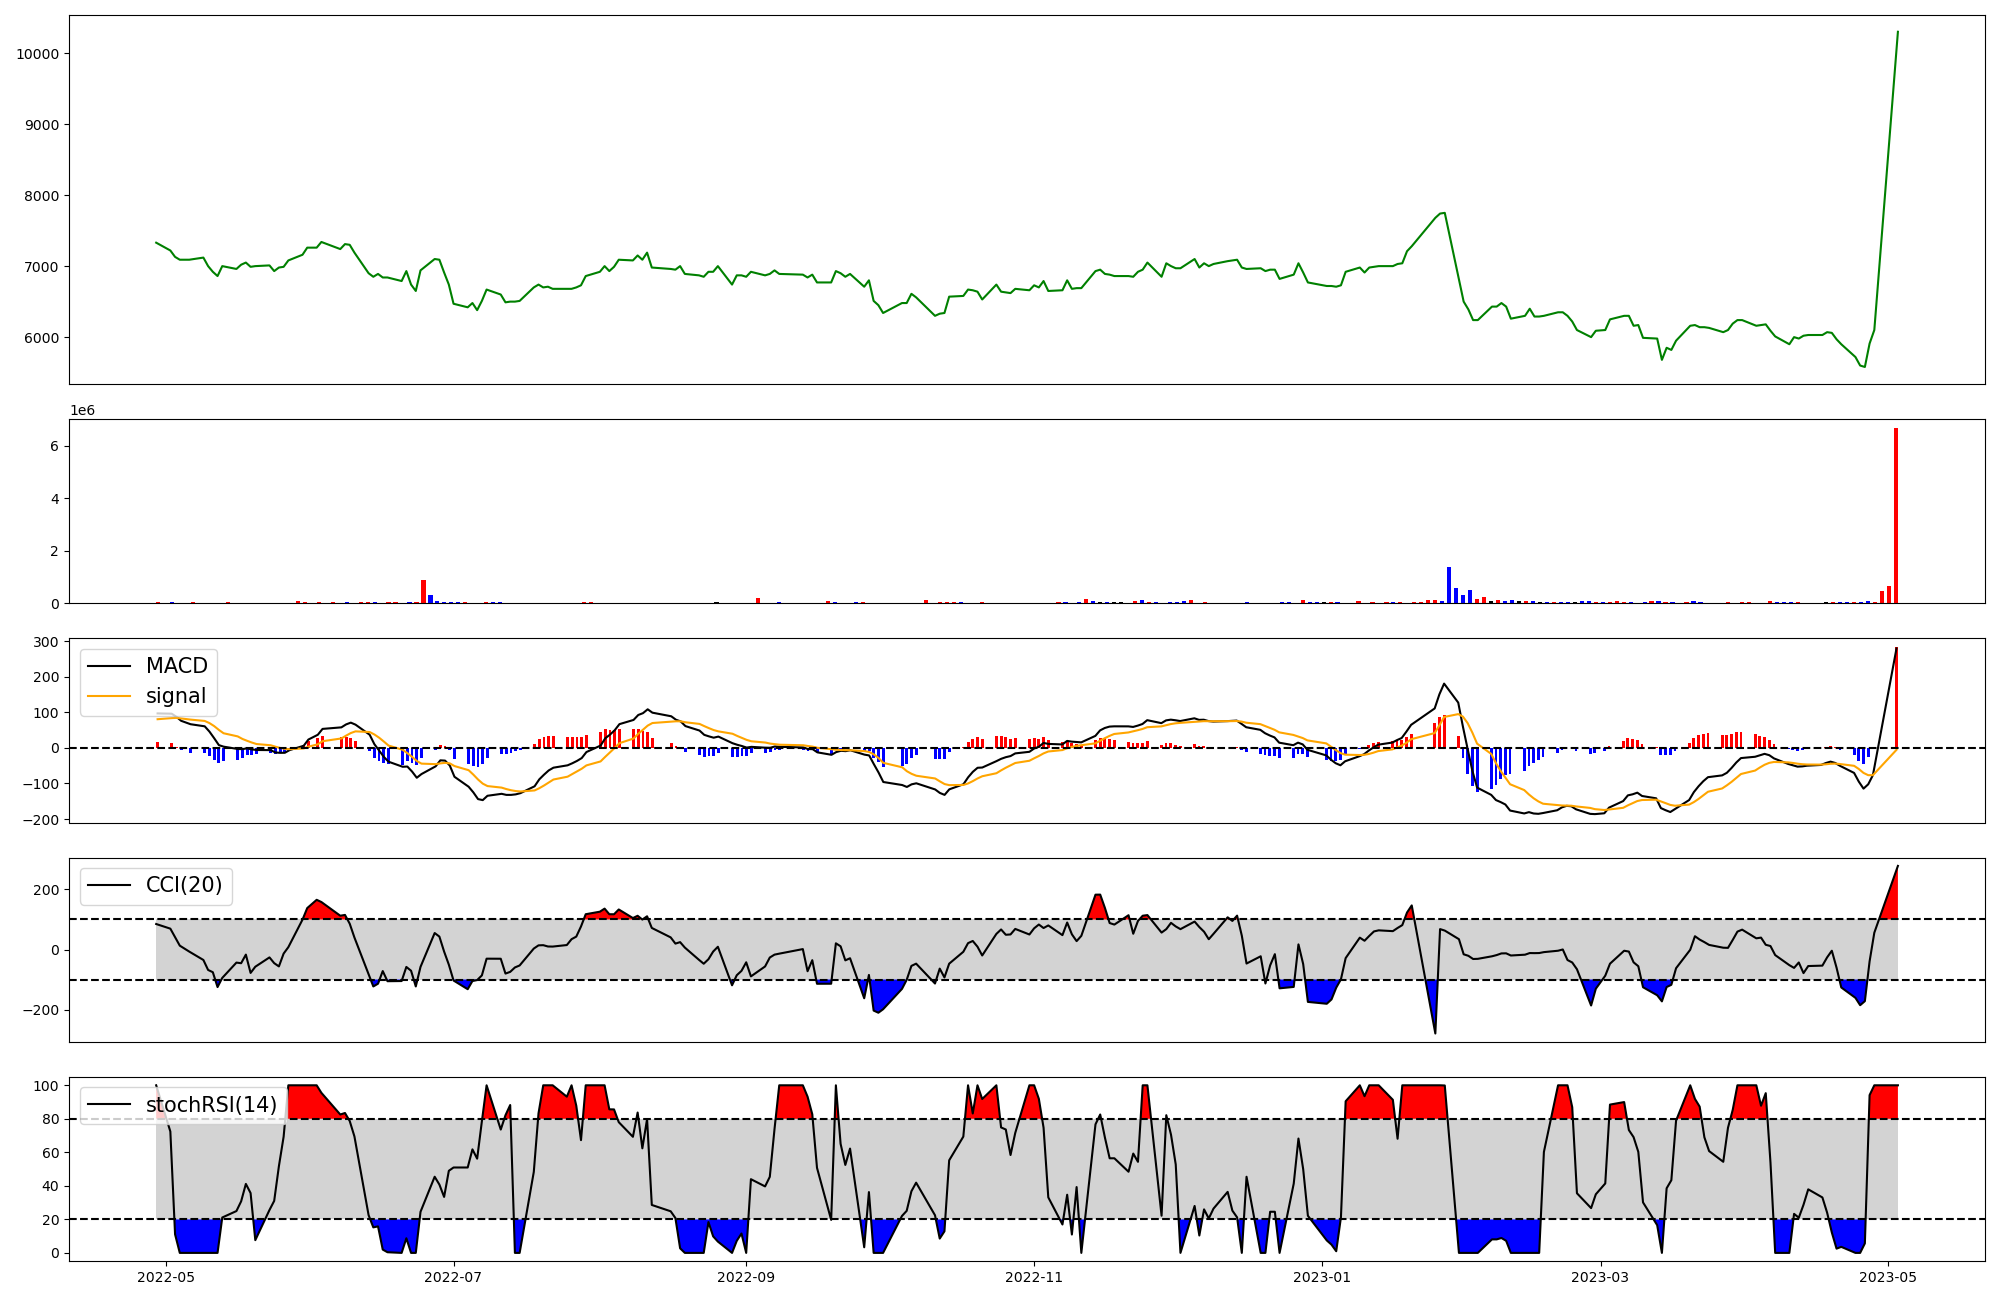Click the 7000 price axis tick label

click(x=41, y=267)
